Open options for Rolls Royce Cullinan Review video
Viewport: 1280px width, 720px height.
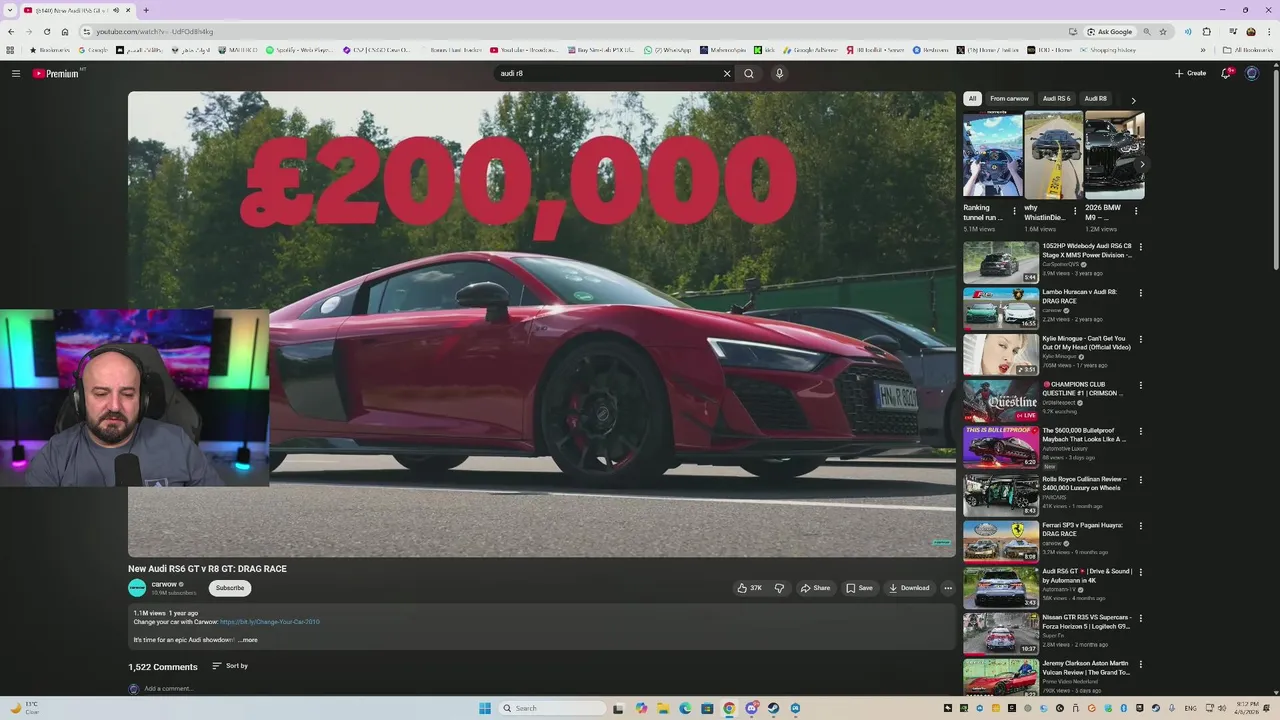click(x=1140, y=479)
